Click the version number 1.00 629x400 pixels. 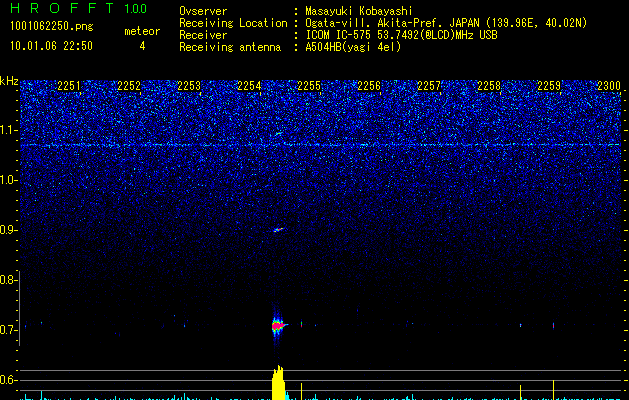tap(136, 9)
